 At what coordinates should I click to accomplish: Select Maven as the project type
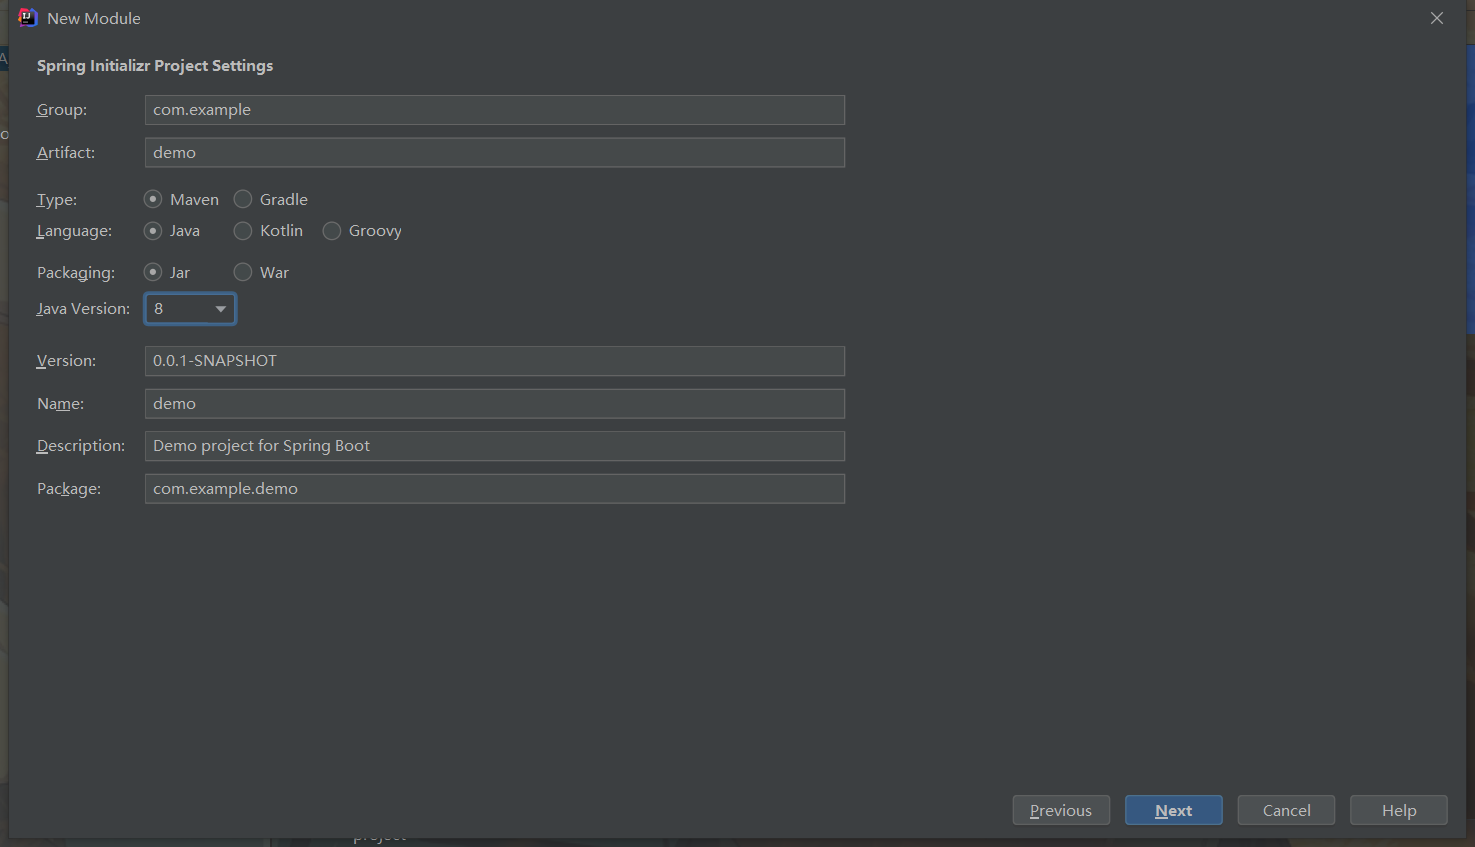181,199
